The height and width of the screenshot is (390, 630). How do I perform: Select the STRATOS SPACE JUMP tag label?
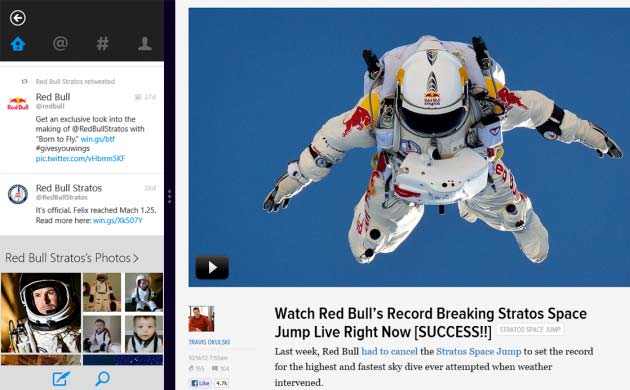pyautogui.click(x=530, y=329)
